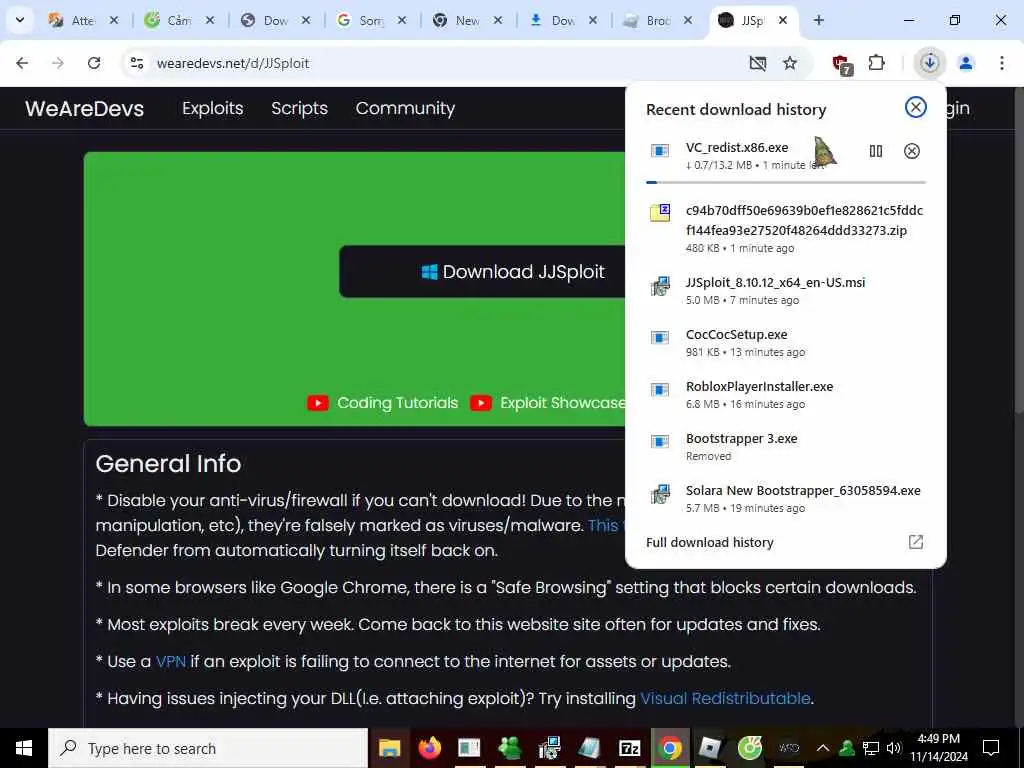Open the Scripts nav menu
The width and height of the screenshot is (1024, 768).
[x=299, y=108]
